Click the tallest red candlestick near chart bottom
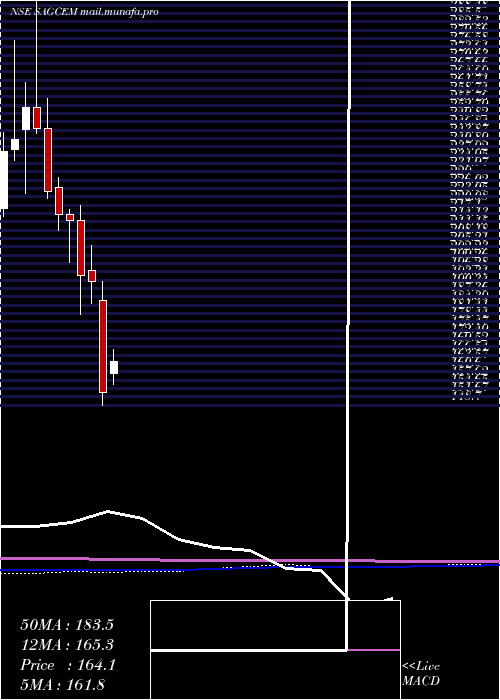Screen dimensions: 500x700 point(103,346)
